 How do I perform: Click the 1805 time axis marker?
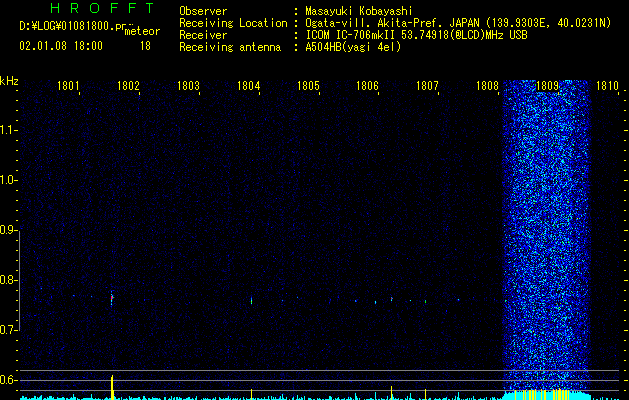[x=308, y=86]
